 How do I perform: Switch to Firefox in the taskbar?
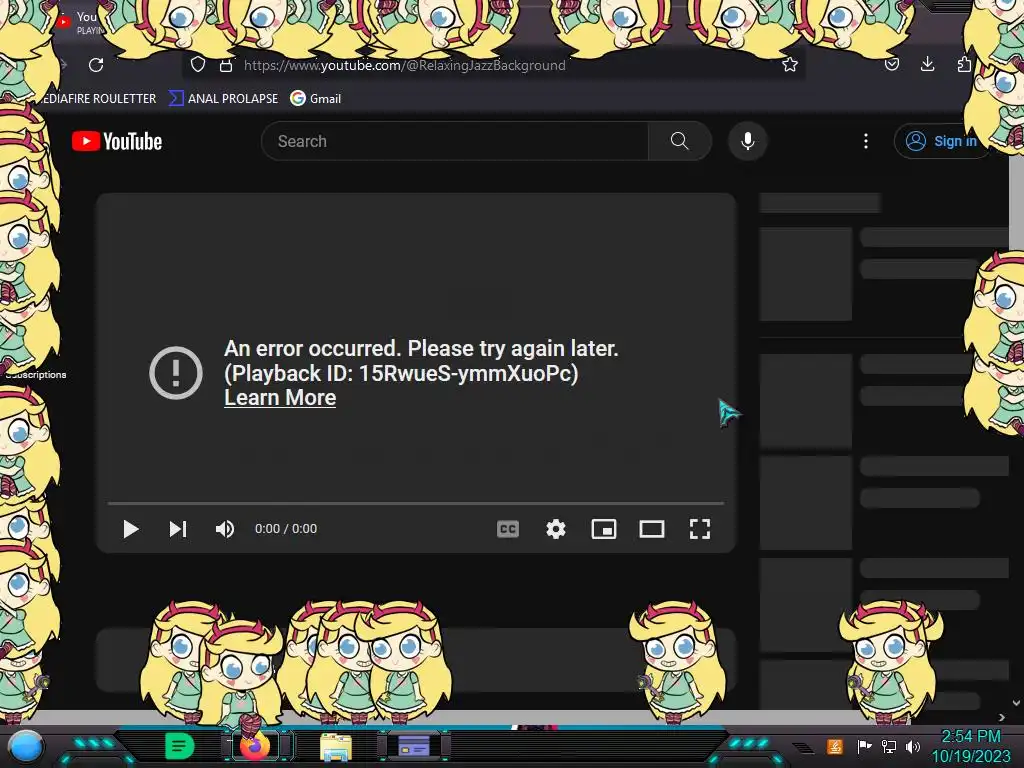(x=255, y=746)
